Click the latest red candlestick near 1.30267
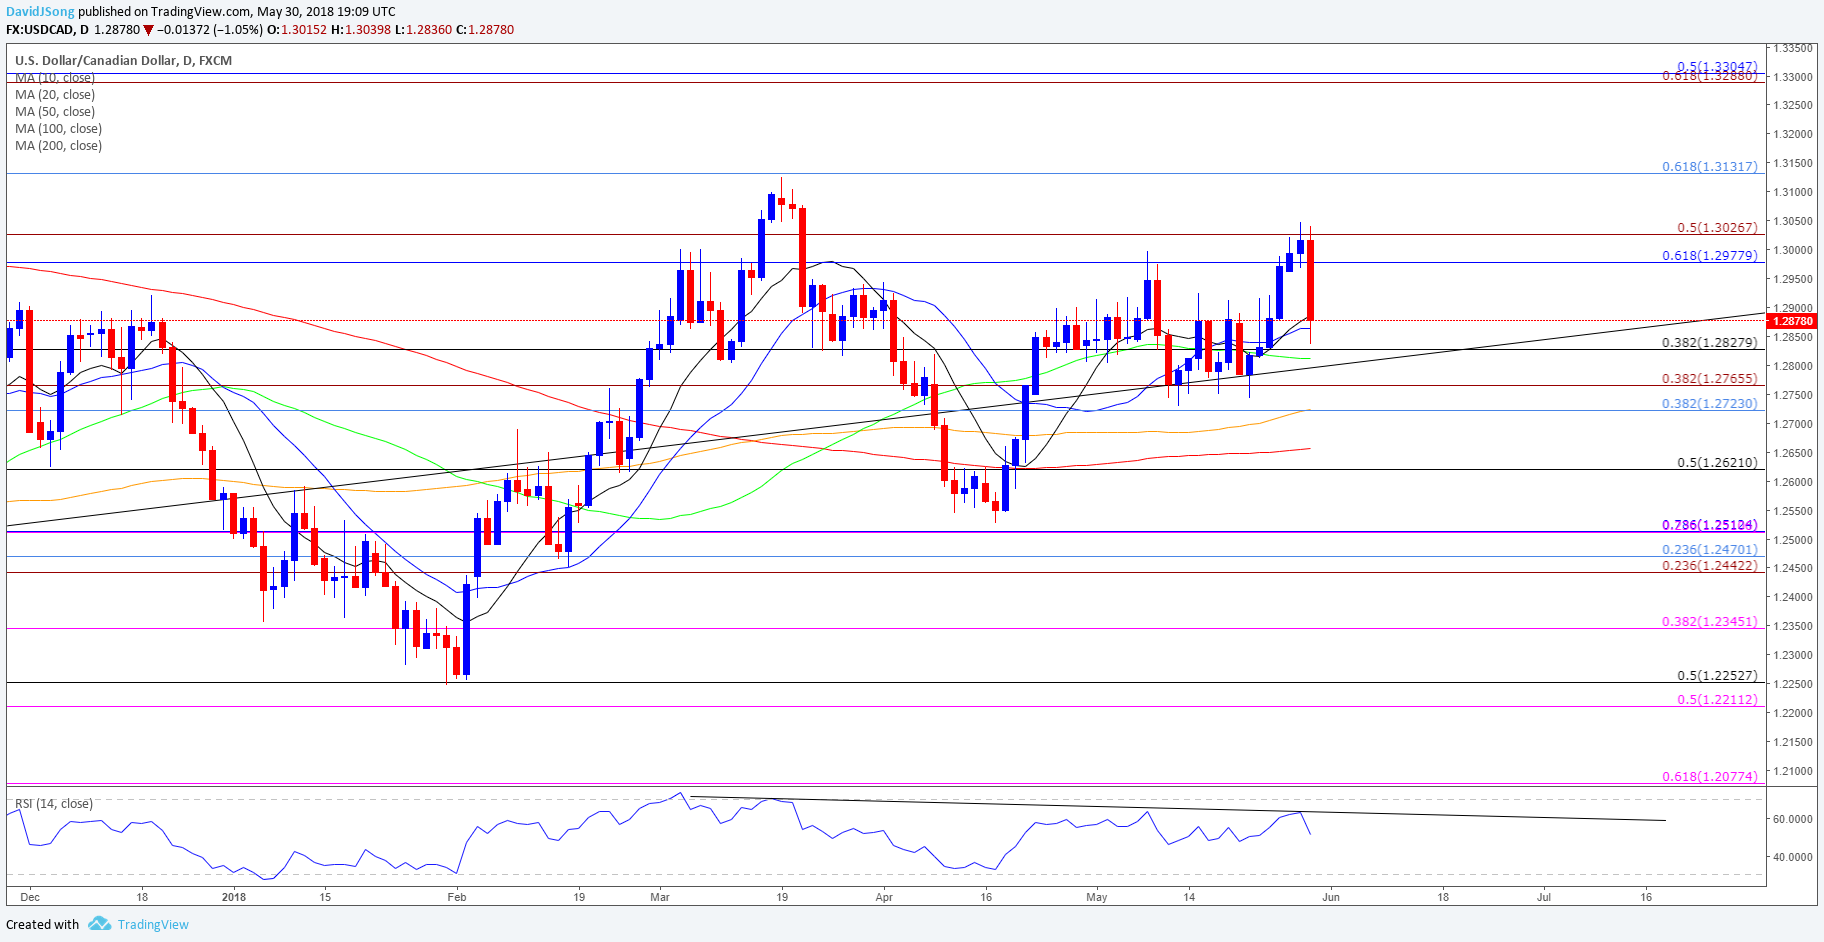This screenshot has height=942, width=1824. 1310,280
